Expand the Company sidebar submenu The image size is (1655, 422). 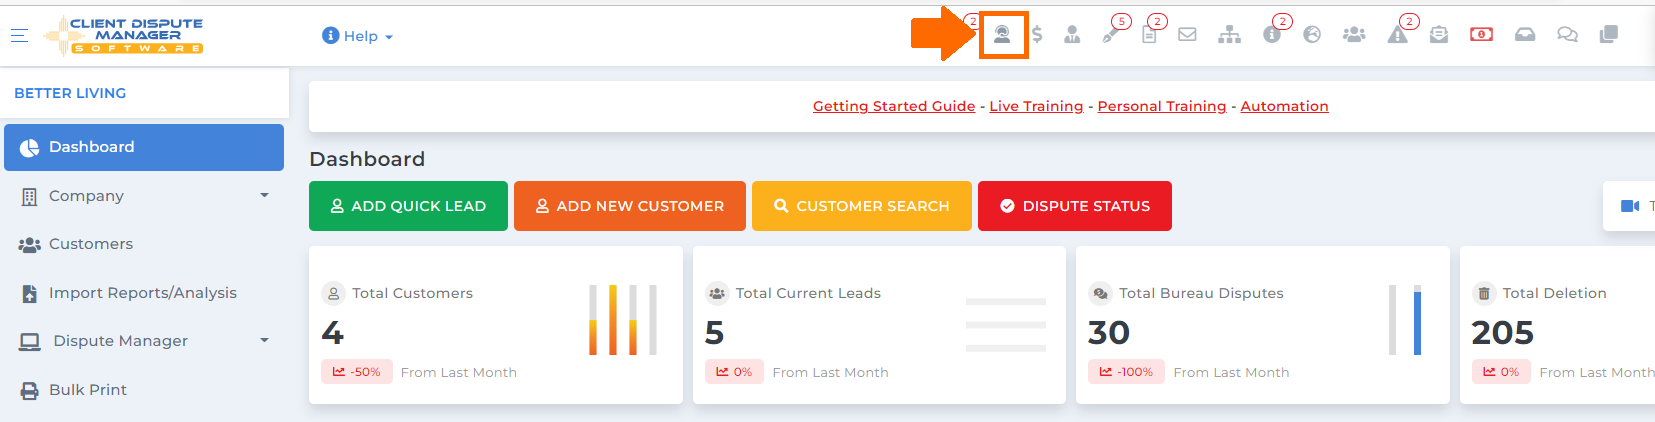tap(144, 196)
